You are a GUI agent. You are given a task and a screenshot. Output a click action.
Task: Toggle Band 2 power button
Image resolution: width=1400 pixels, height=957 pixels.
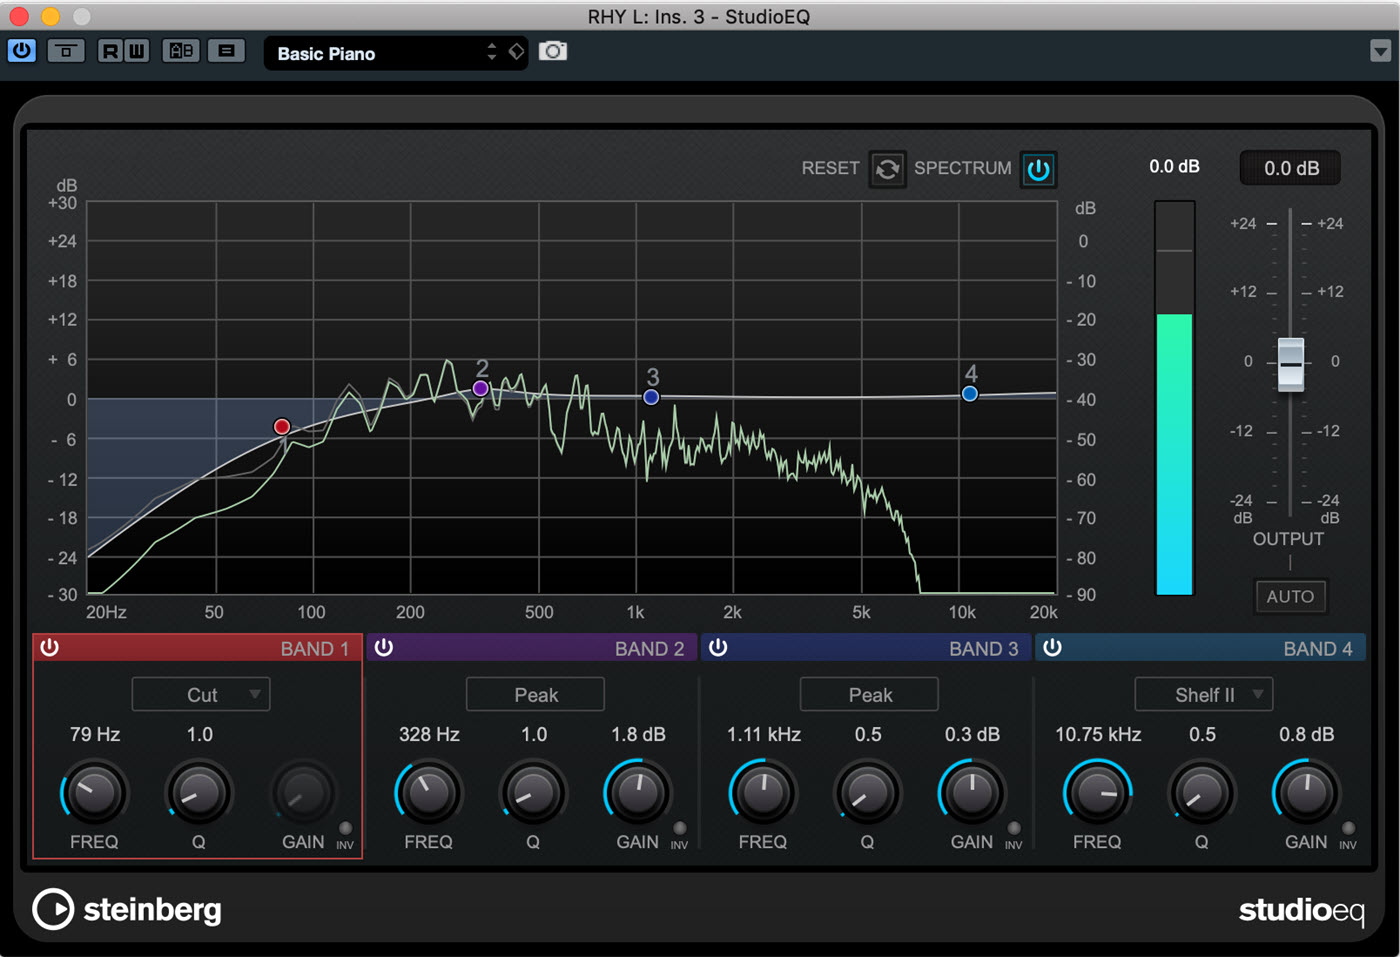pos(383,648)
